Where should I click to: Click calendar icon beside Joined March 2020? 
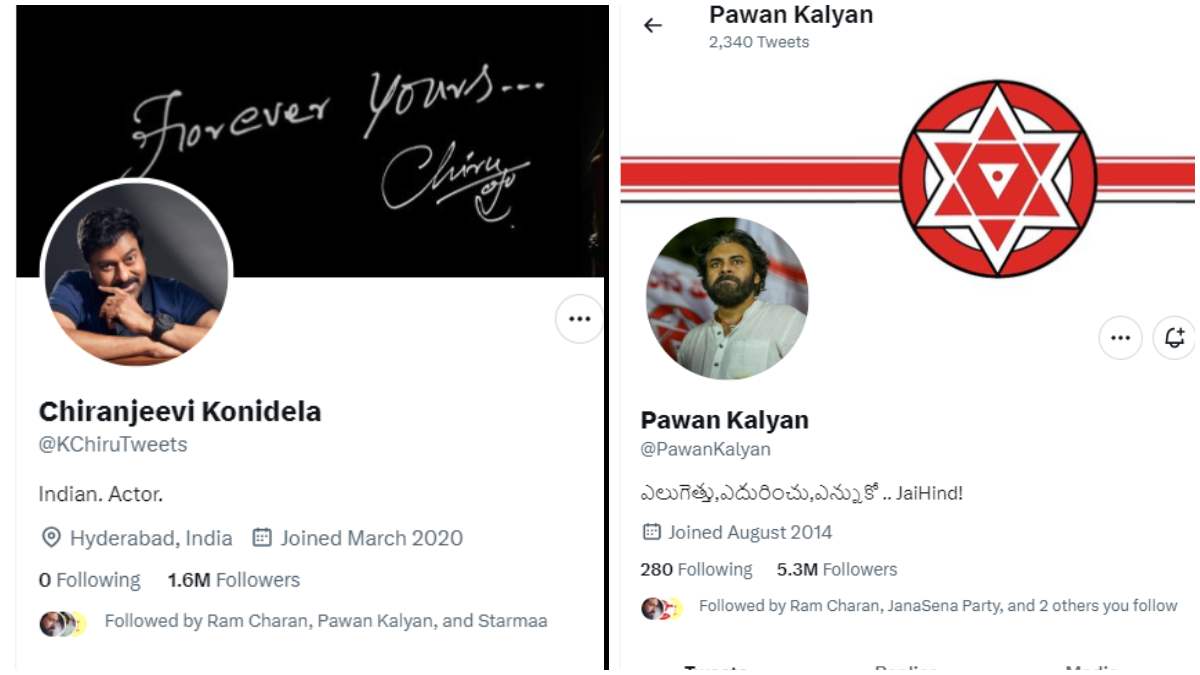pos(262,538)
